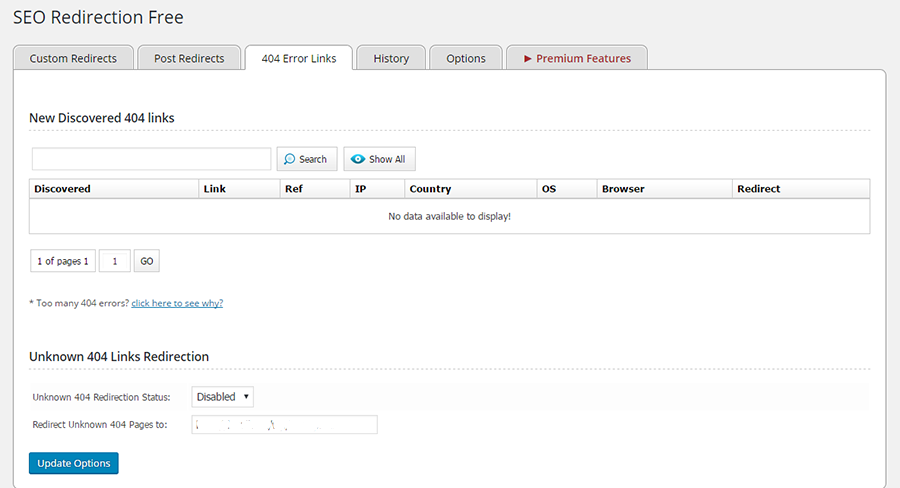Click the Update Options button
The width and height of the screenshot is (900, 488).
point(73,463)
